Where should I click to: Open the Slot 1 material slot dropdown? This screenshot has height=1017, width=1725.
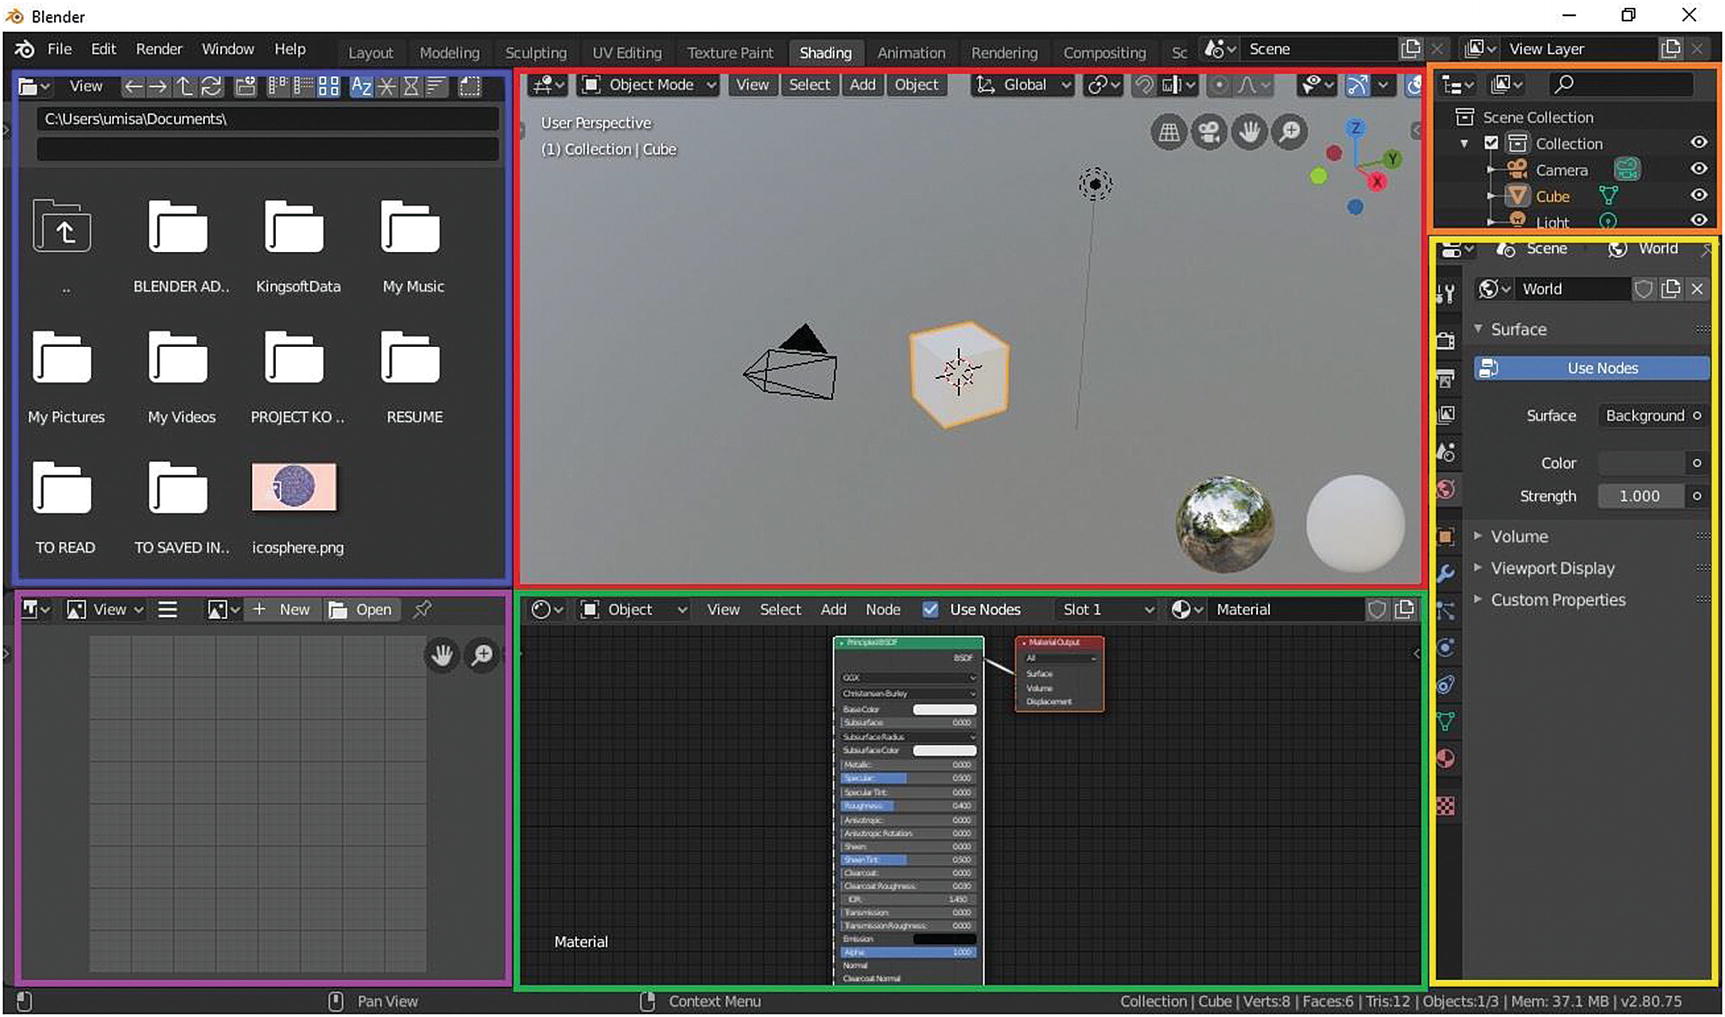1108,609
